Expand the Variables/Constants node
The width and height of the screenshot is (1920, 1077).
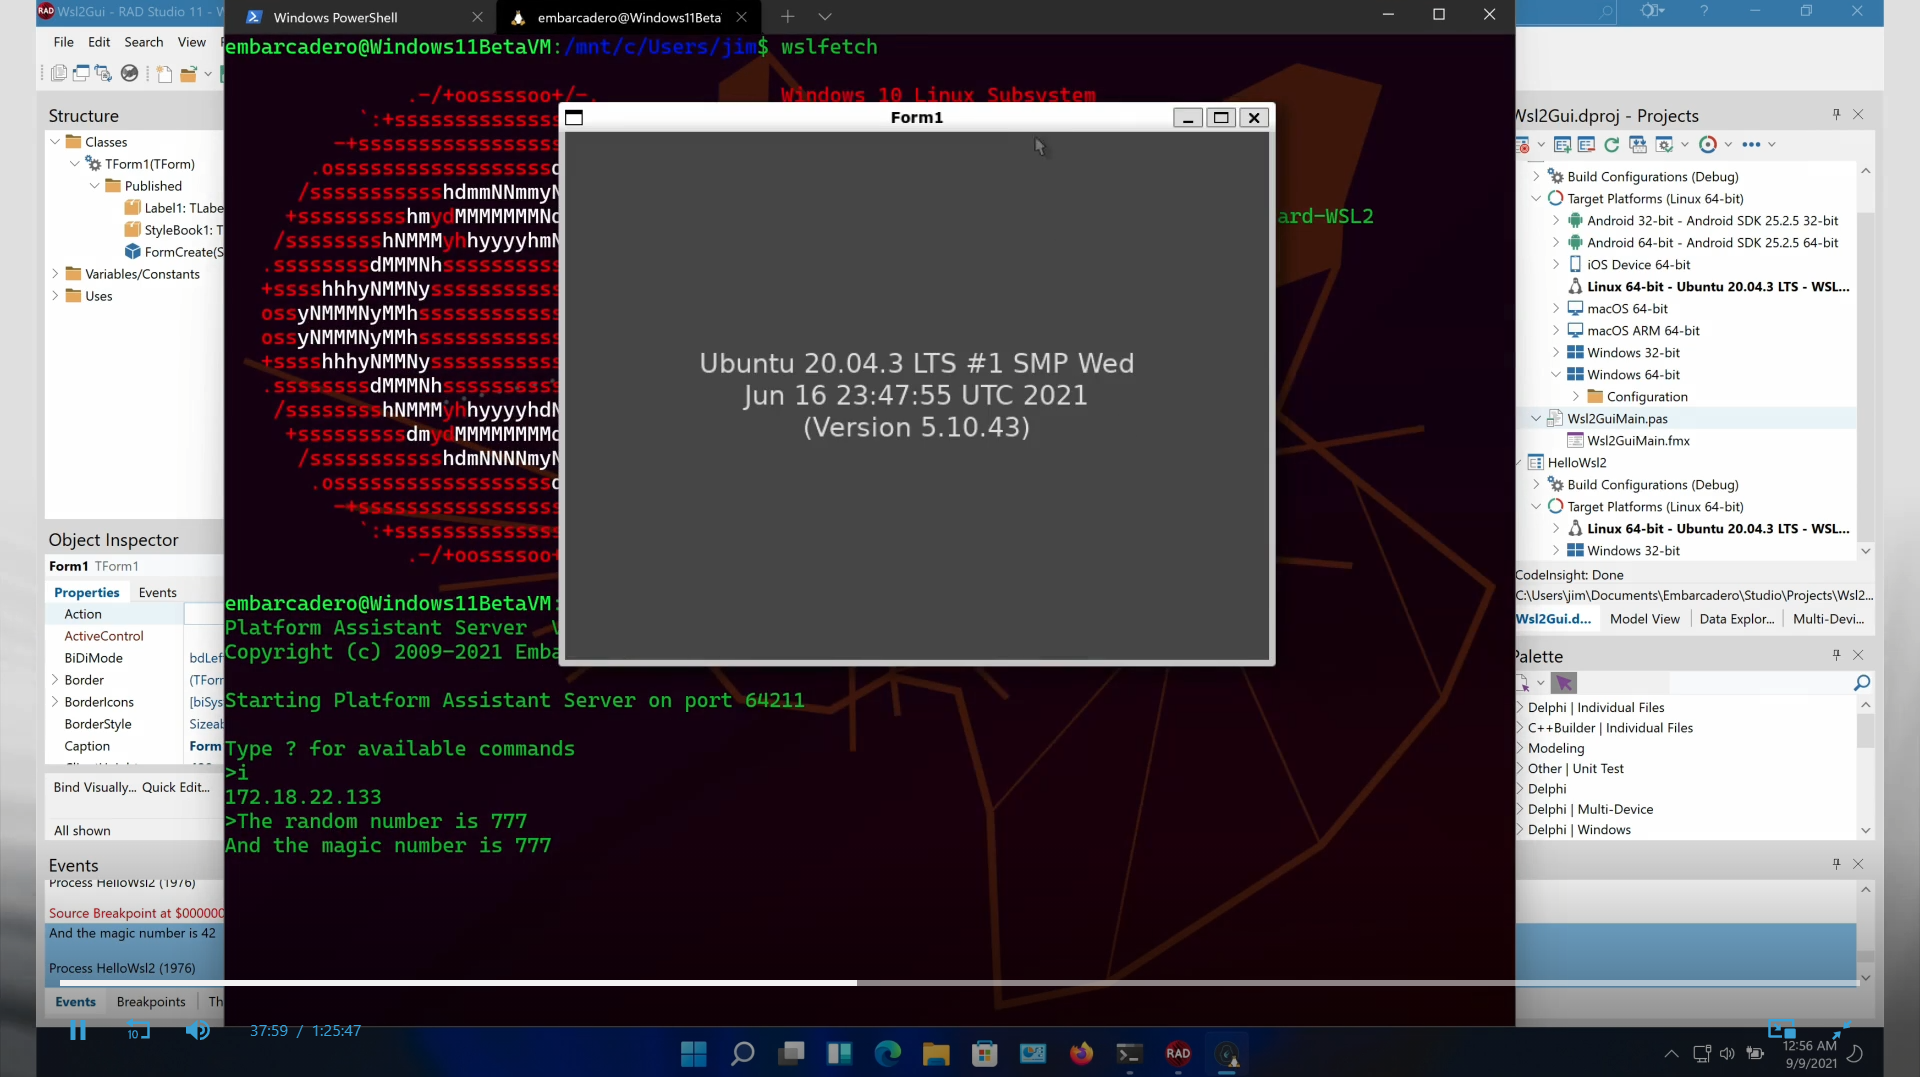(x=55, y=274)
